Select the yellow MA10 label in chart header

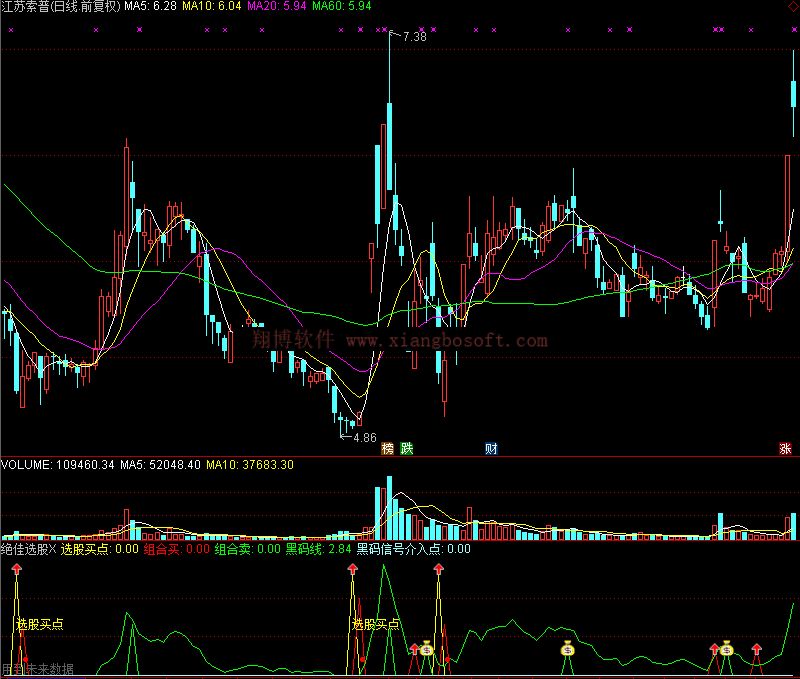click(x=210, y=7)
